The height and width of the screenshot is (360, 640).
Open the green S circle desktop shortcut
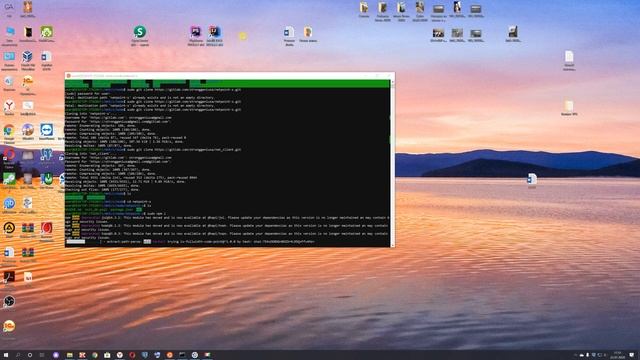140,32
